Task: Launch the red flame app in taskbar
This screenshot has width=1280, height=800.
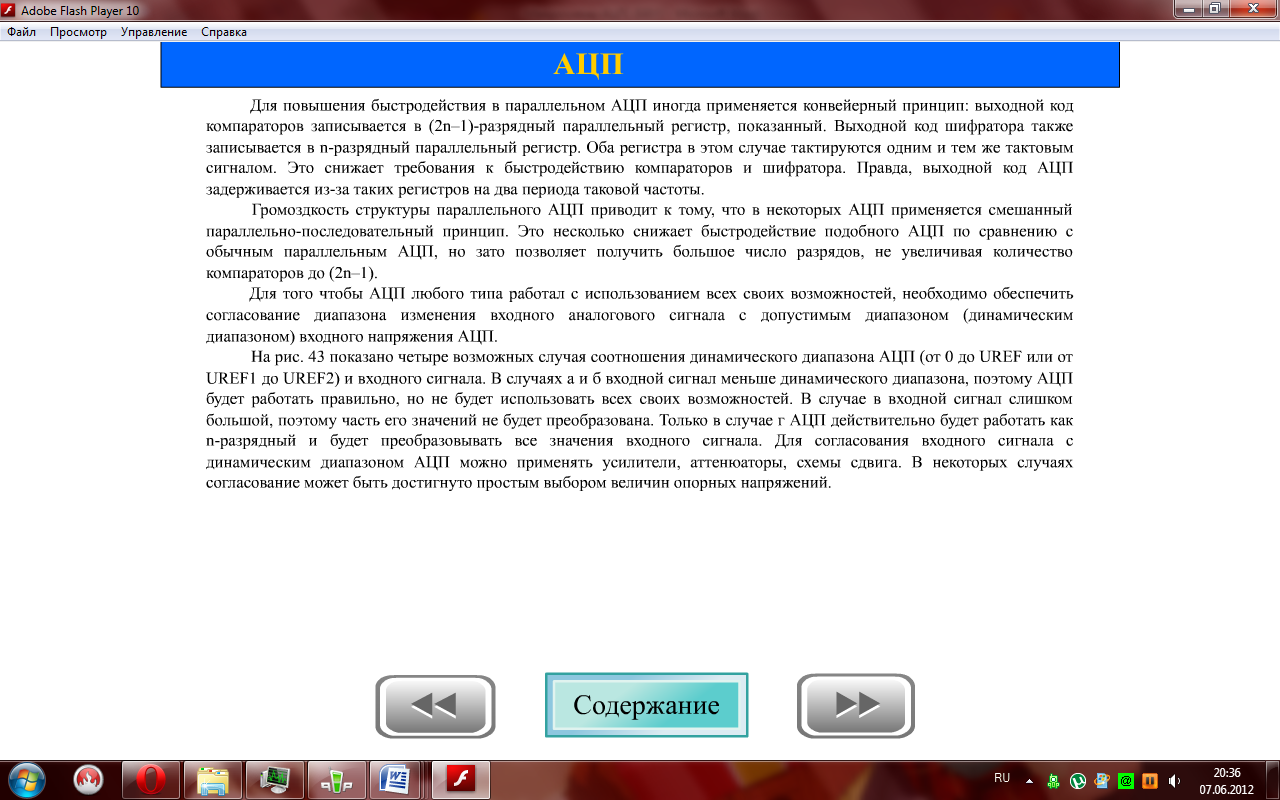Action: [88, 779]
